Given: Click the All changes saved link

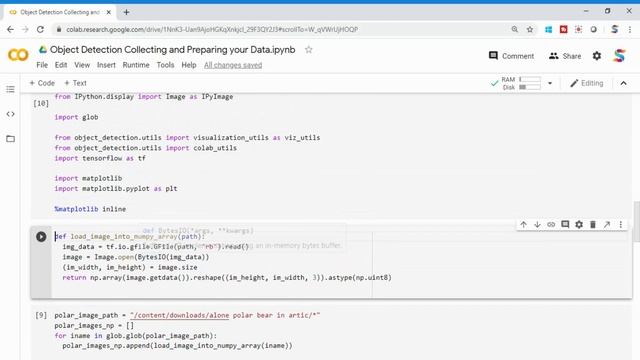Looking at the screenshot, I should (233, 65).
